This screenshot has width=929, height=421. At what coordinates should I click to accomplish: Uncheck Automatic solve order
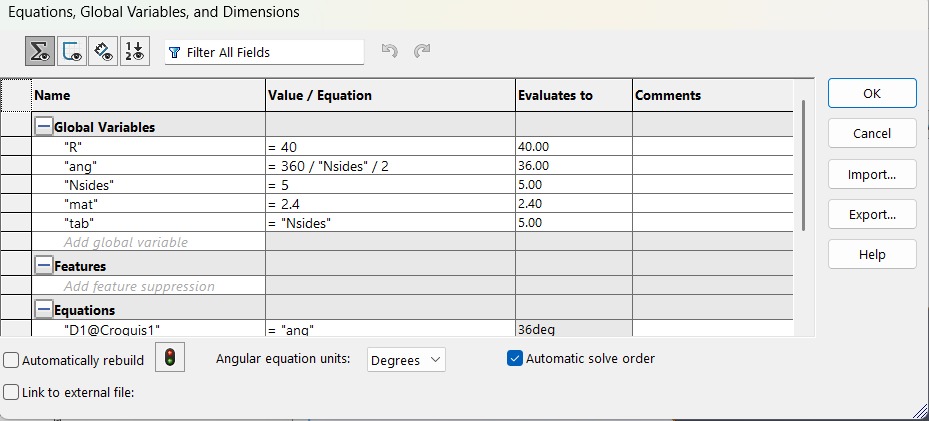tap(516, 358)
